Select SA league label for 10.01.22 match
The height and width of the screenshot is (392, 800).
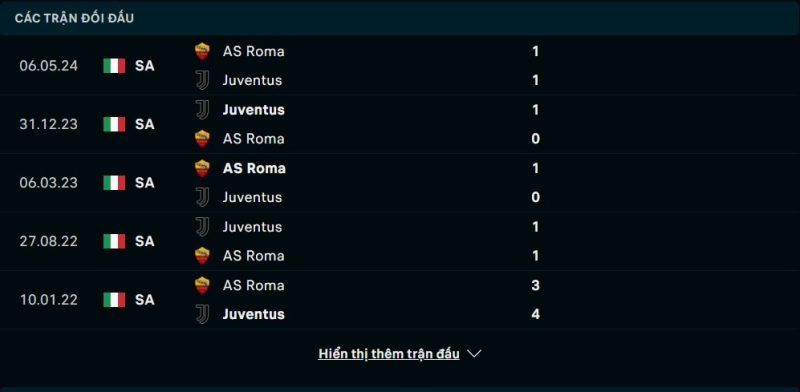tap(144, 300)
